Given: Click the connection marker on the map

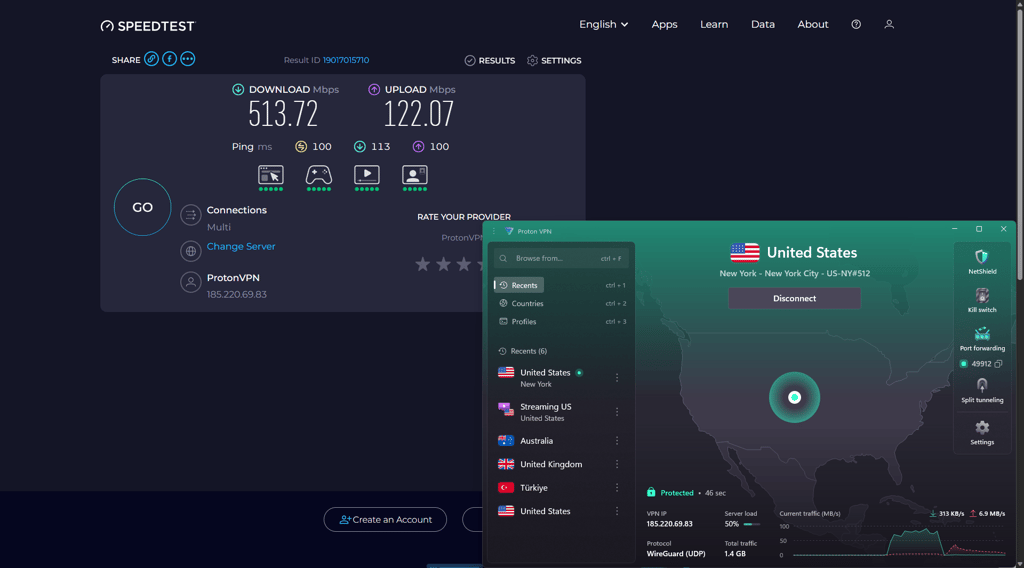Looking at the screenshot, I should coord(794,397).
